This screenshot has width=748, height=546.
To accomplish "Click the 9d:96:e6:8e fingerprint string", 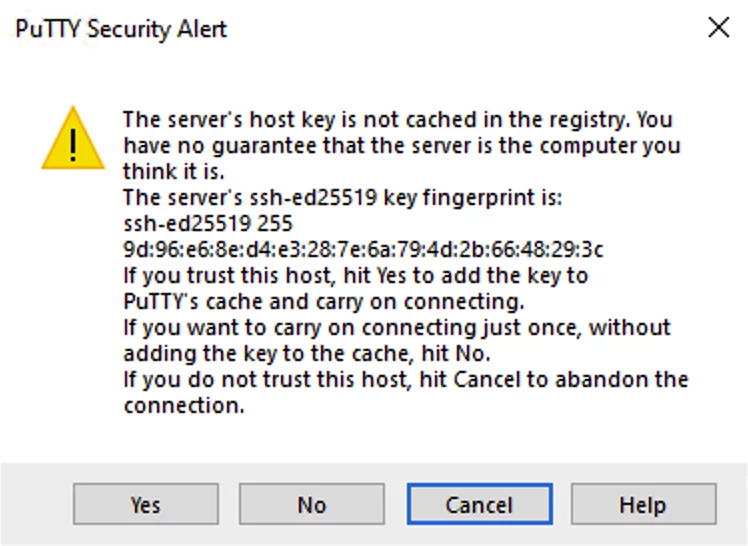I will 363,249.
